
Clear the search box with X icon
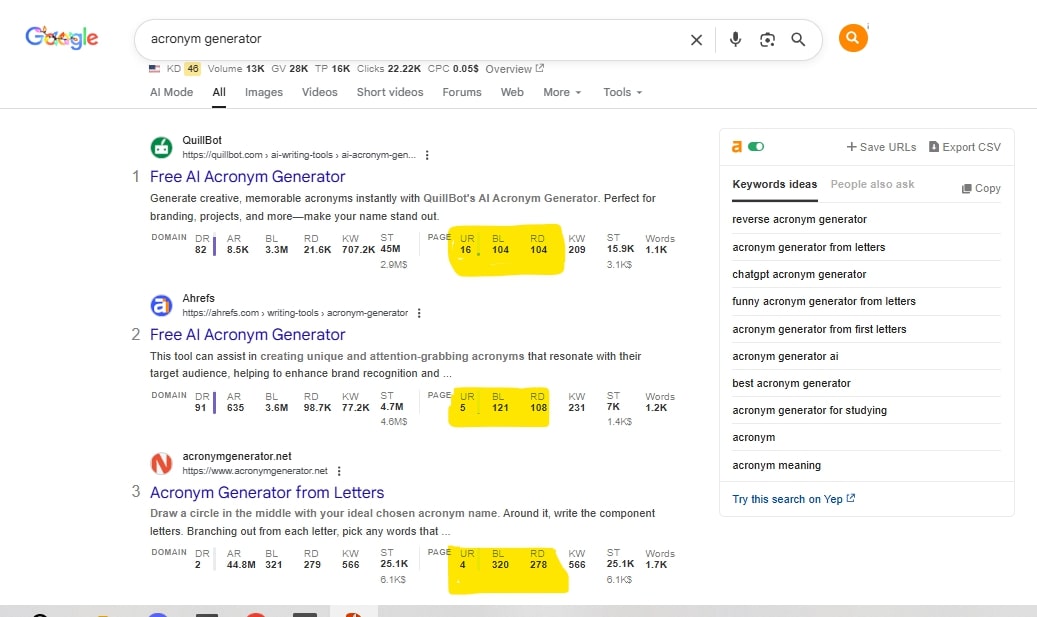point(696,40)
